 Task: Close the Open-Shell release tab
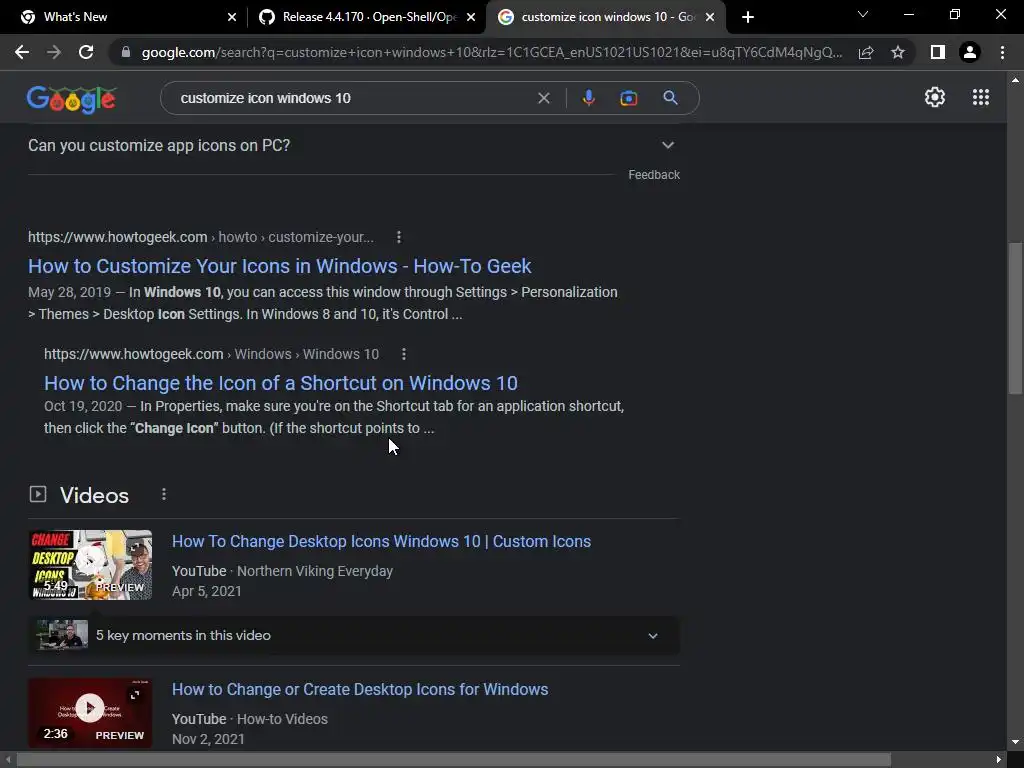coord(471,17)
